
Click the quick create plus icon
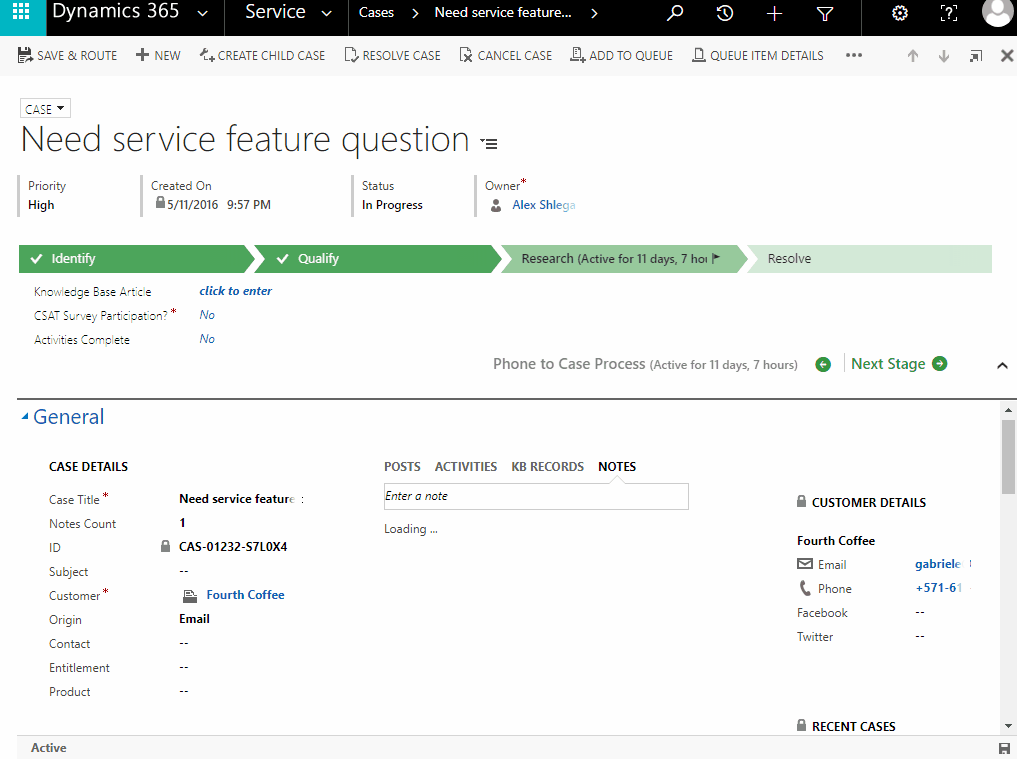tap(774, 14)
